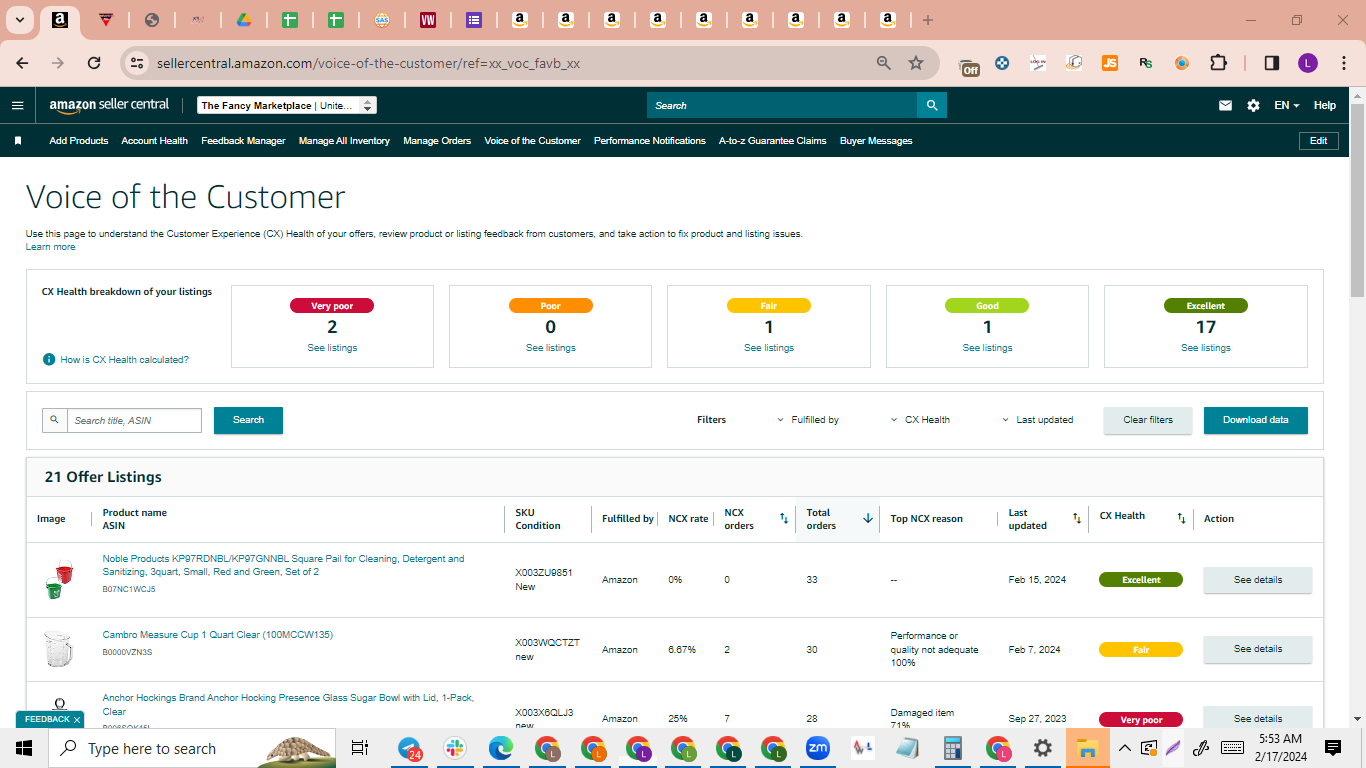The width and height of the screenshot is (1366, 768).
Task: Click the info icon beside CX Health calculated
Action: (48, 359)
